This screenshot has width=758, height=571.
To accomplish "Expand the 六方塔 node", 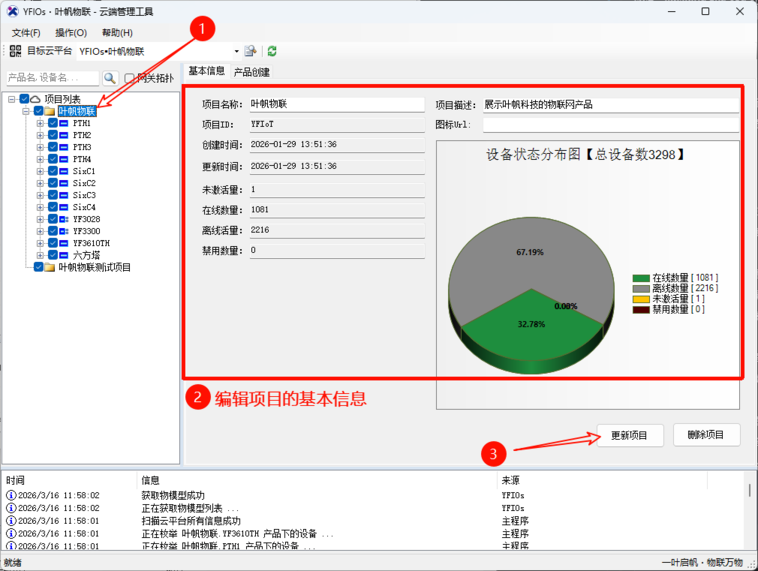I will pyautogui.click(x=41, y=255).
